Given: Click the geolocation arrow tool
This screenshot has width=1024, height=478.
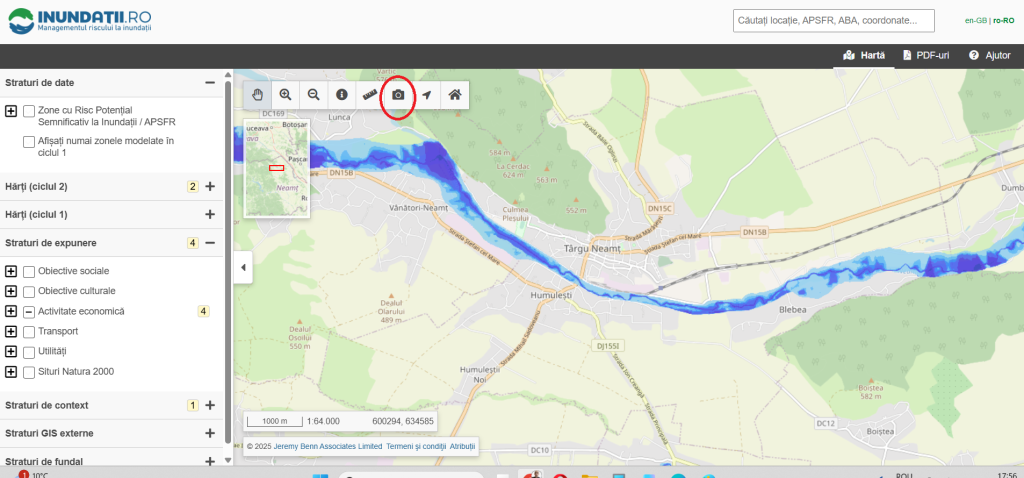Looking at the screenshot, I should click(427, 95).
